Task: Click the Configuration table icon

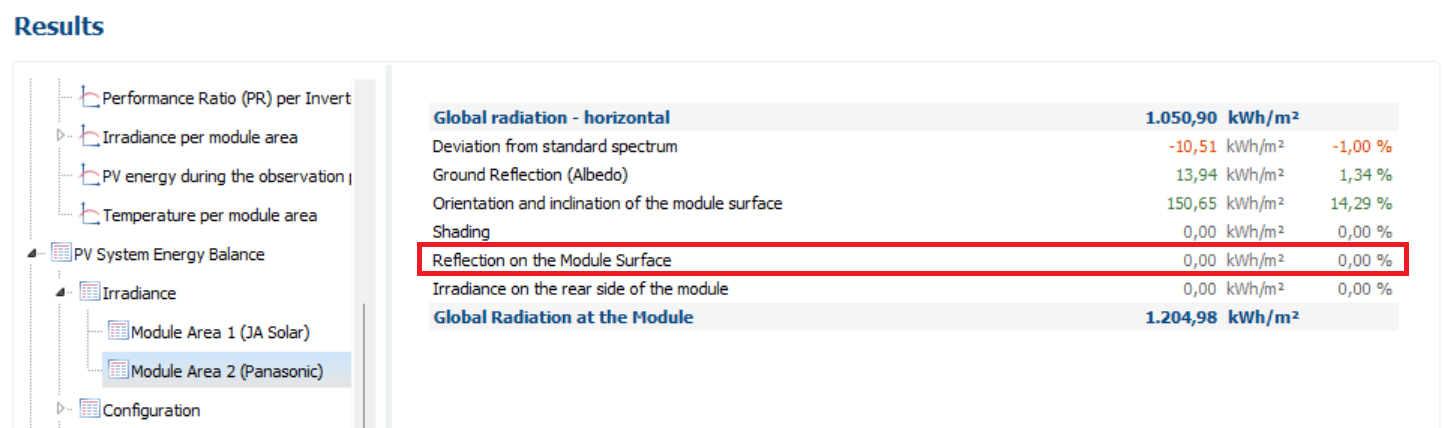Action: pos(89,410)
